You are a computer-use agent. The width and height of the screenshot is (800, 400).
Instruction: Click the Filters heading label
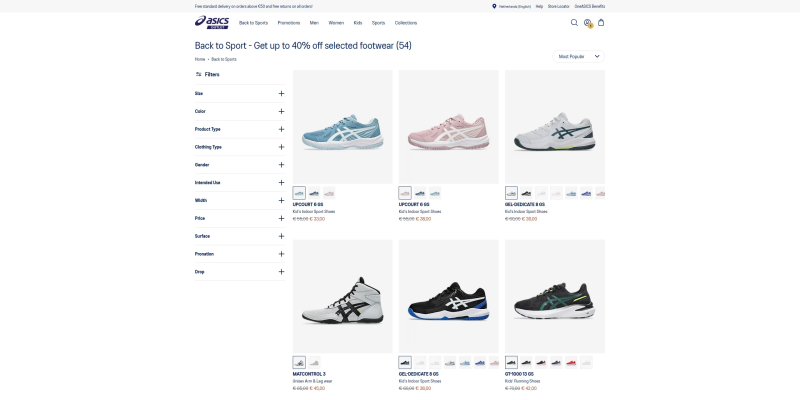[212, 74]
